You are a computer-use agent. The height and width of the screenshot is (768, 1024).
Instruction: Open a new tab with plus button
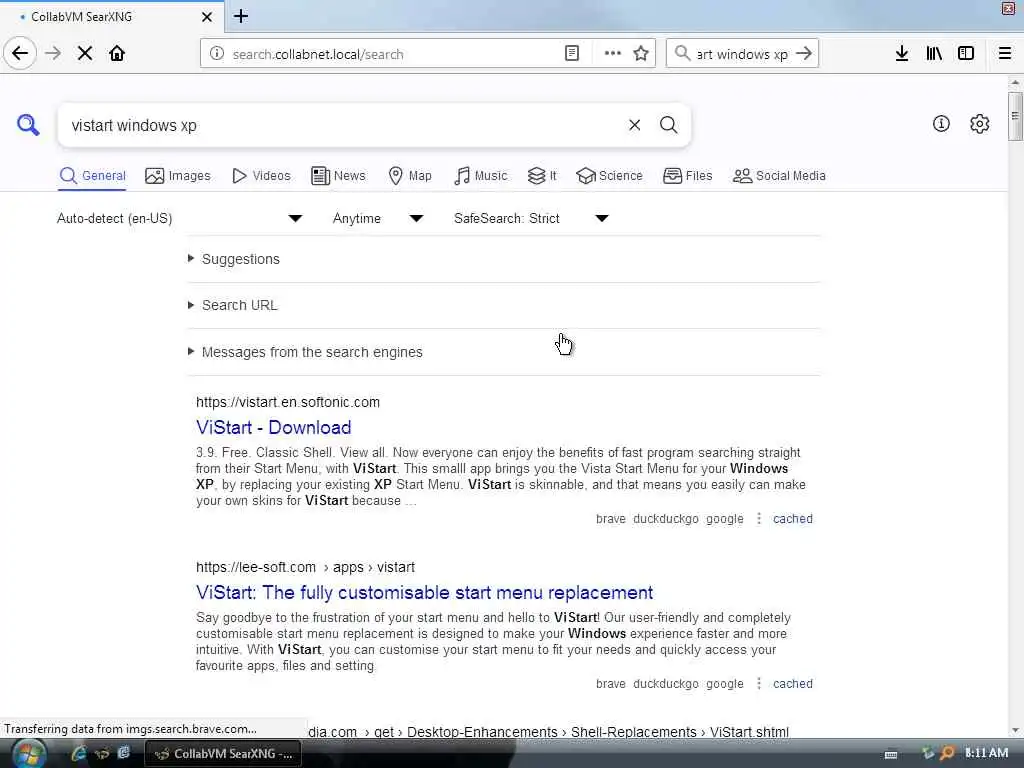[x=241, y=16]
